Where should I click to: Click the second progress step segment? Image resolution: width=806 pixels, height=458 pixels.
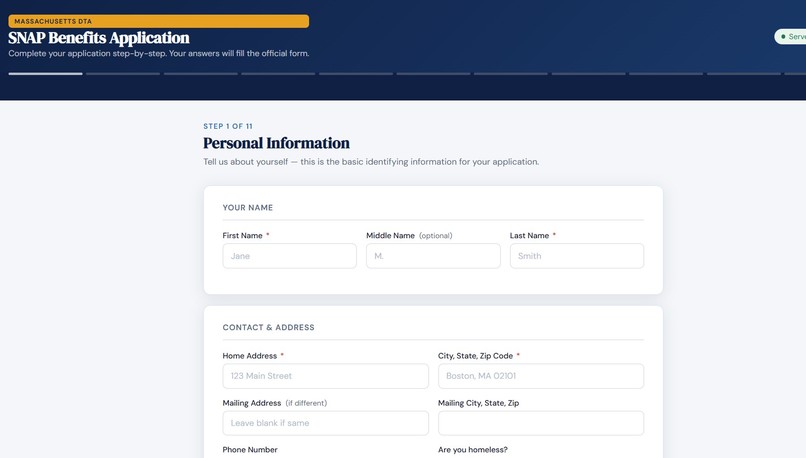click(x=123, y=74)
